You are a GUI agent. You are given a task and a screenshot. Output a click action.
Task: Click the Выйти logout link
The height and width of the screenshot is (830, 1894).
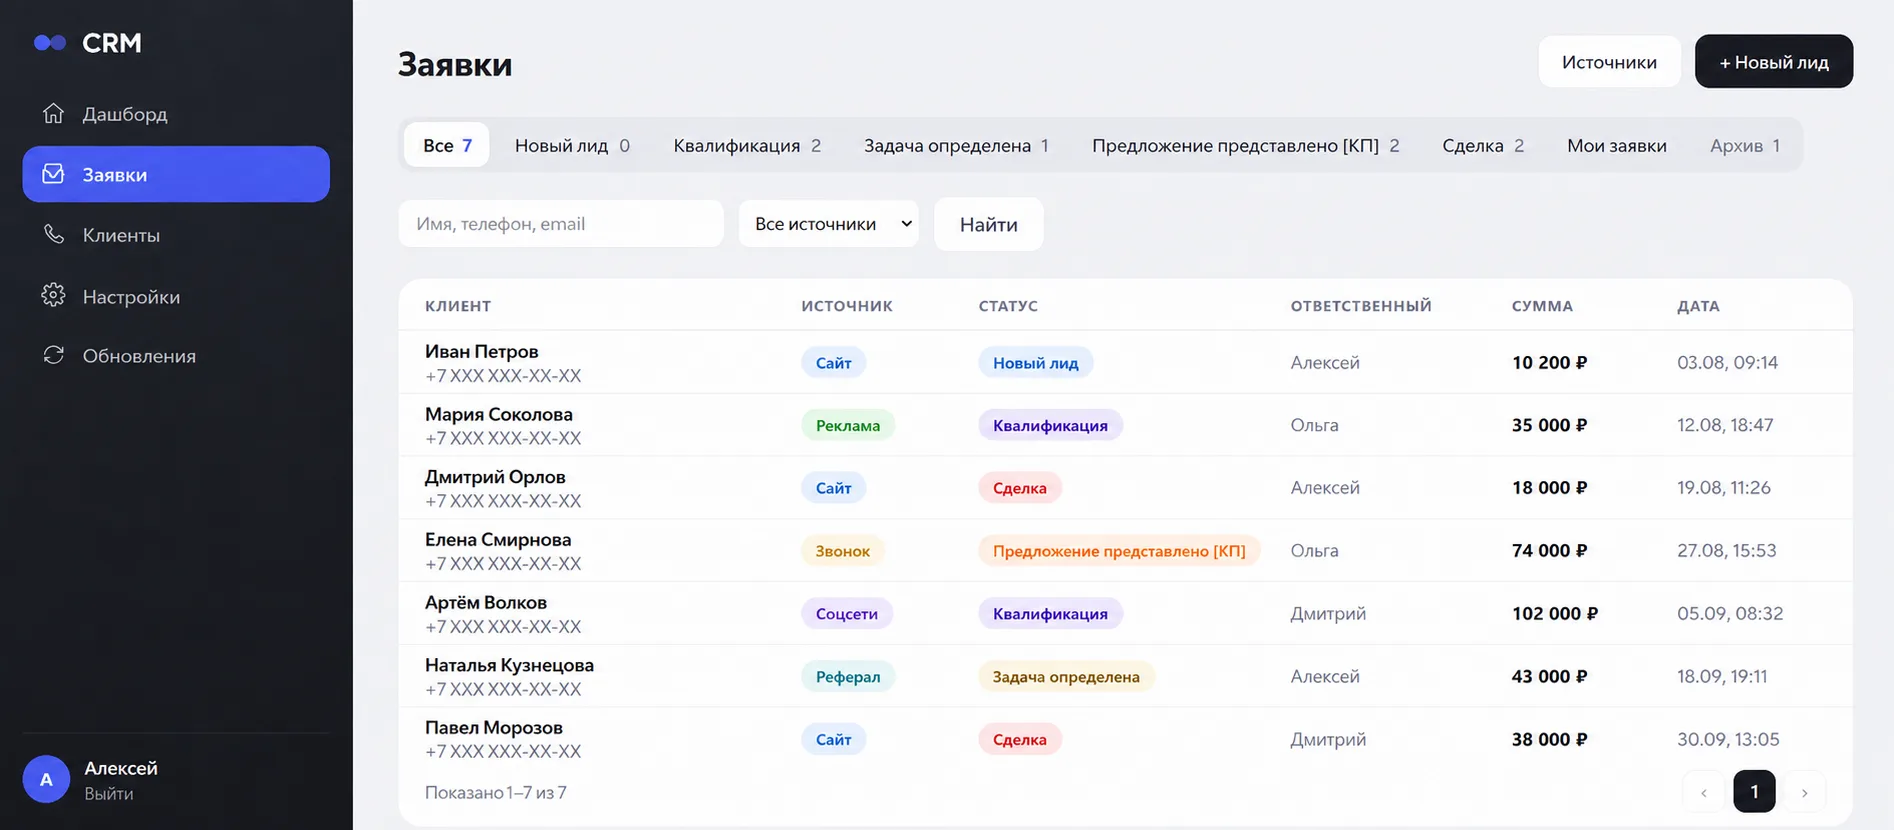pyautogui.click(x=109, y=793)
